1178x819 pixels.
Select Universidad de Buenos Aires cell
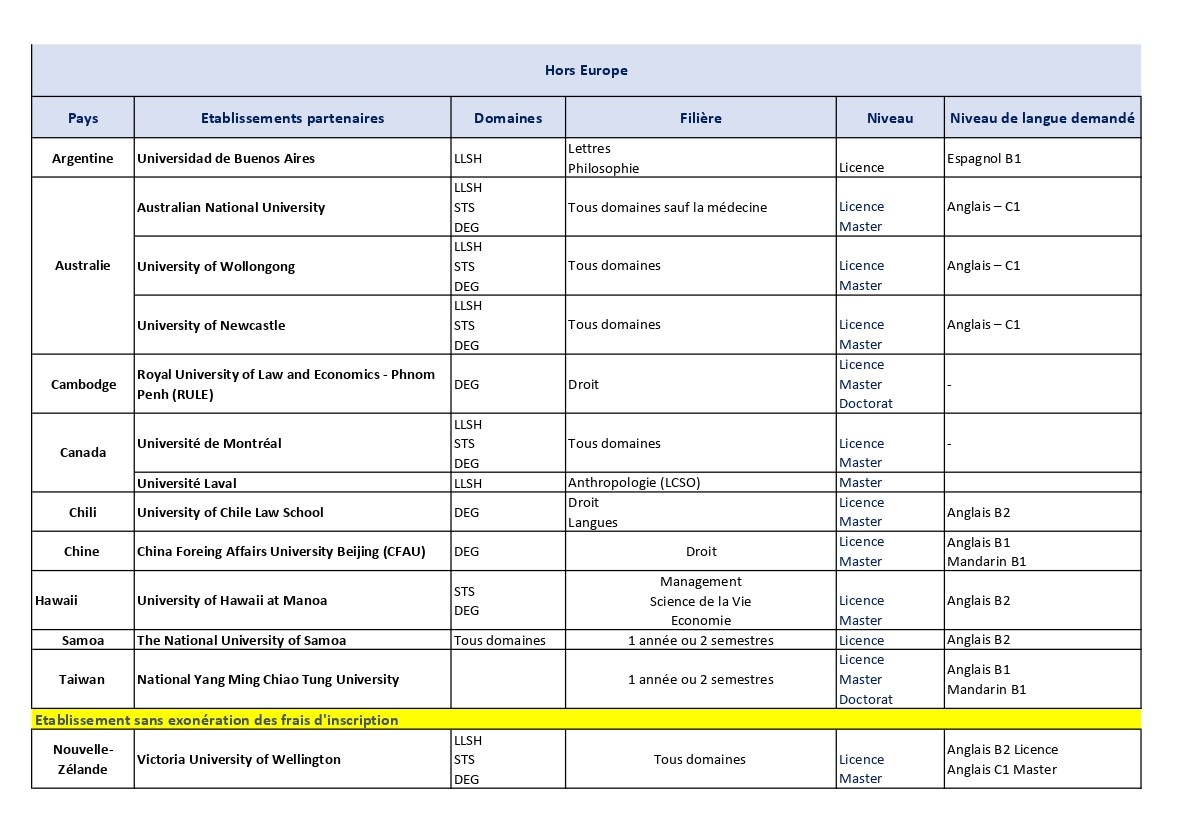pyautogui.click(x=226, y=158)
